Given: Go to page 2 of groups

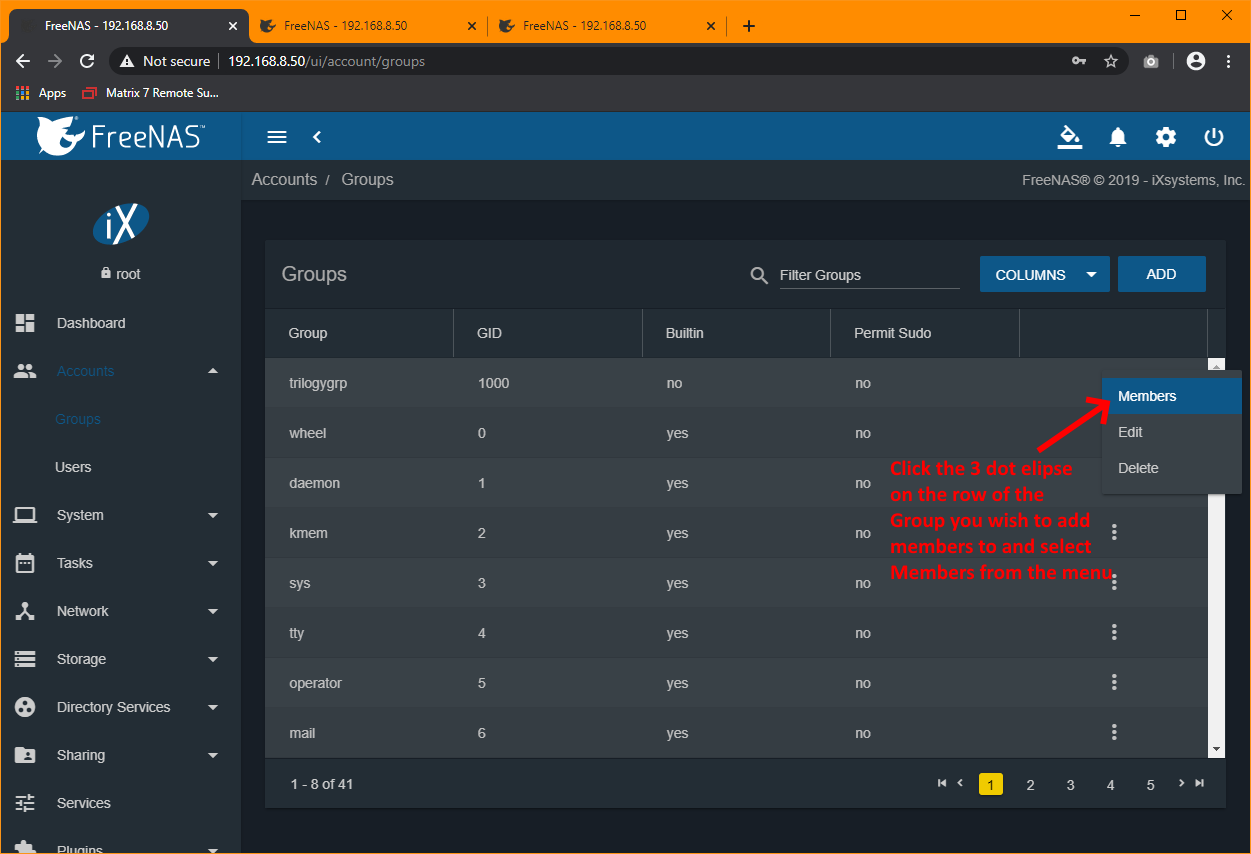Looking at the screenshot, I should tap(1030, 785).
